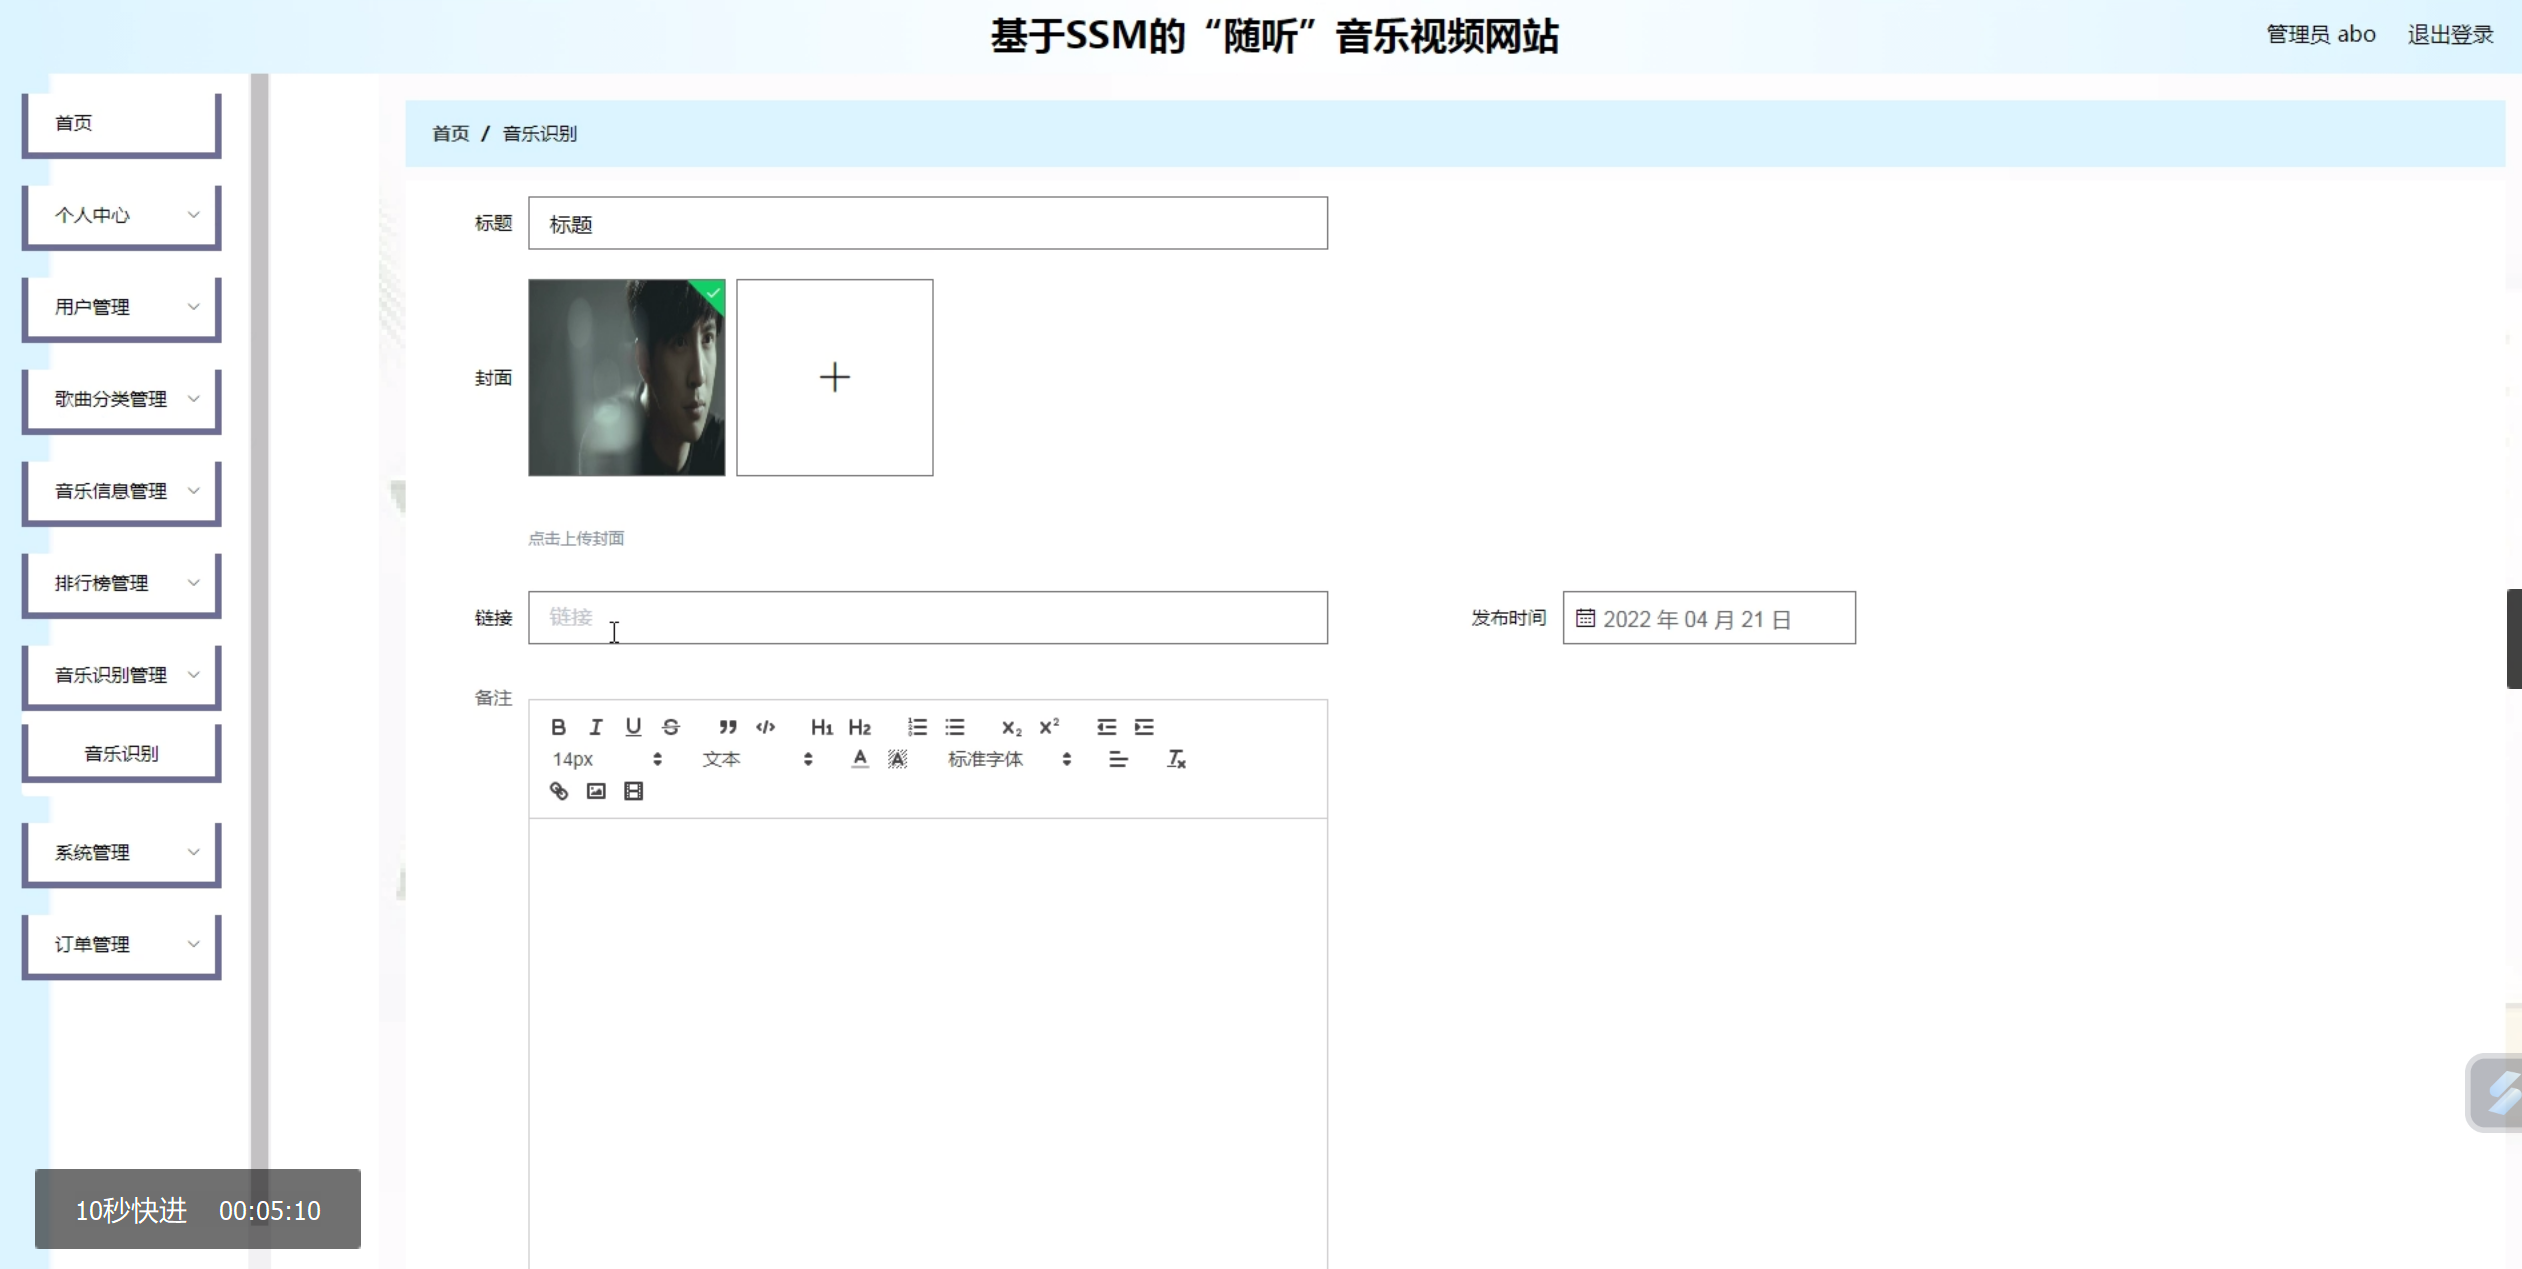The image size is (2522, 1269).
Task: Insert a hyperlink using link icon
Action: tap(558, 791)
